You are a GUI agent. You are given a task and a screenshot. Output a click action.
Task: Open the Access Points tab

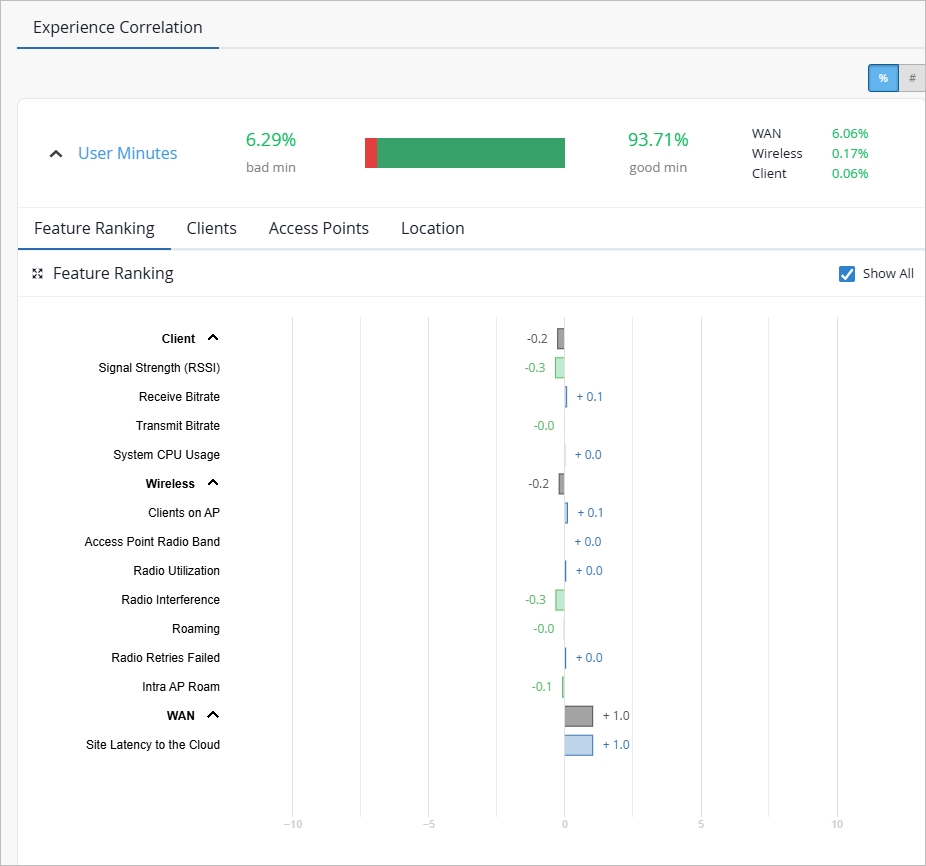coord(319,229)
